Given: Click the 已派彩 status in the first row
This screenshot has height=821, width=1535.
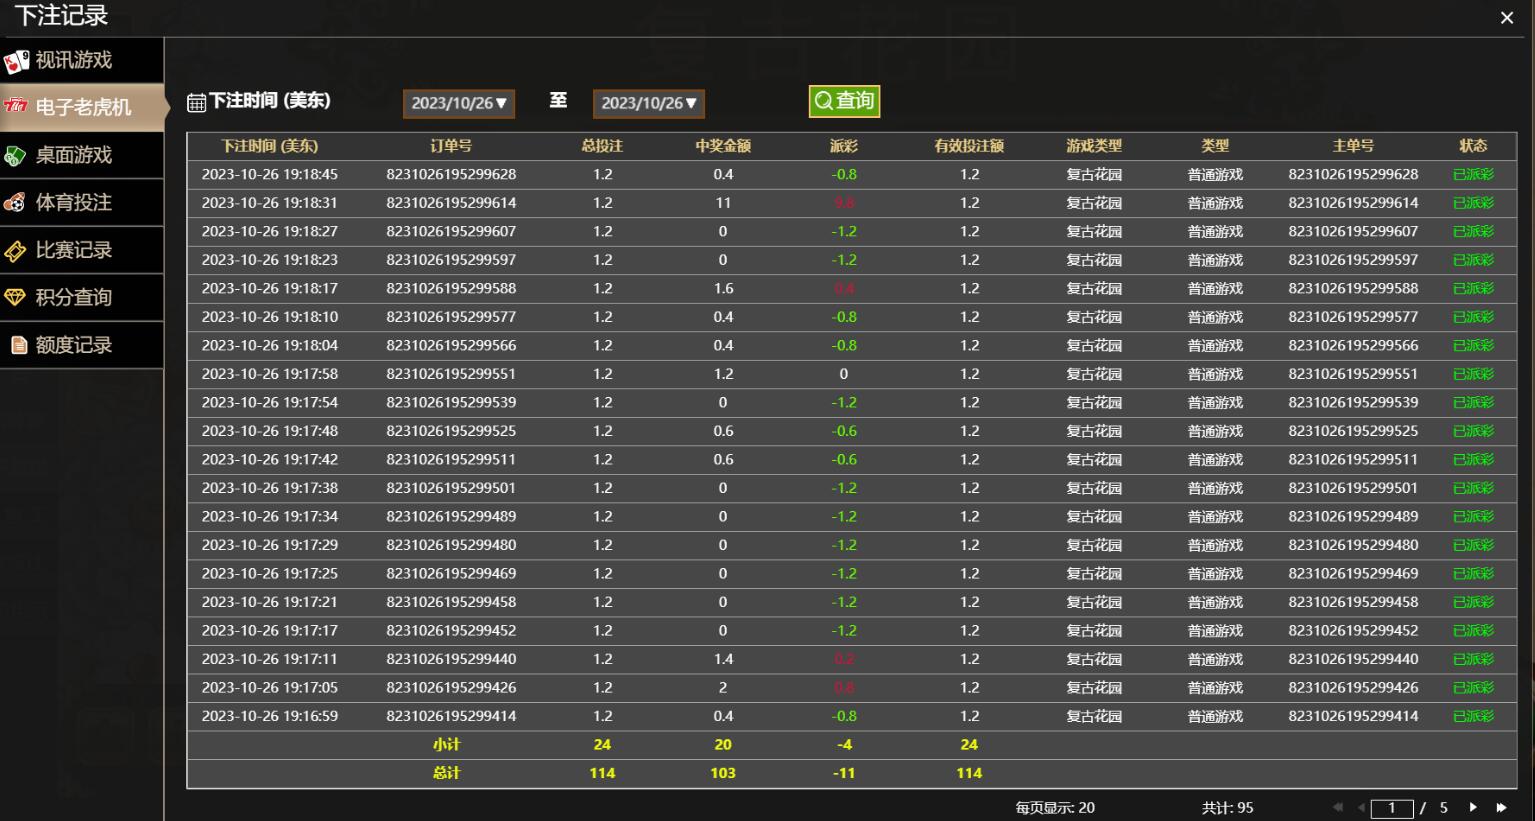Looking at the screenshot, I should 1473,174.
